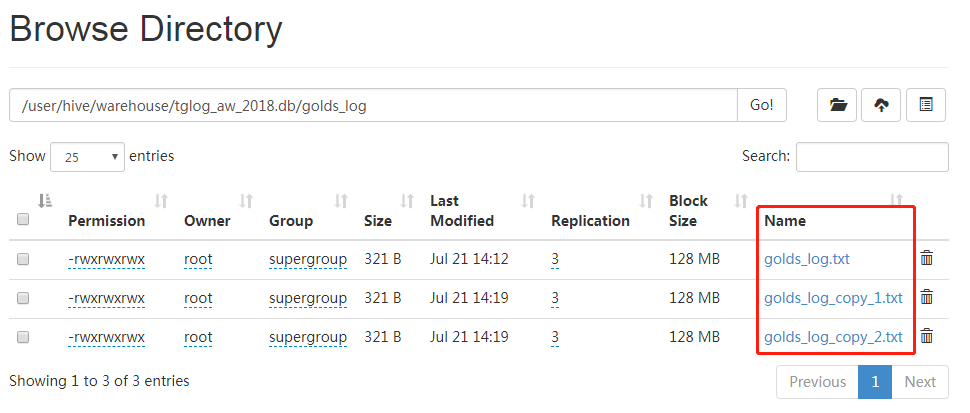Open the golds_log_copy_1.txt file link
The width and height of the screenshot is (970, 413).
coord(833,298)
